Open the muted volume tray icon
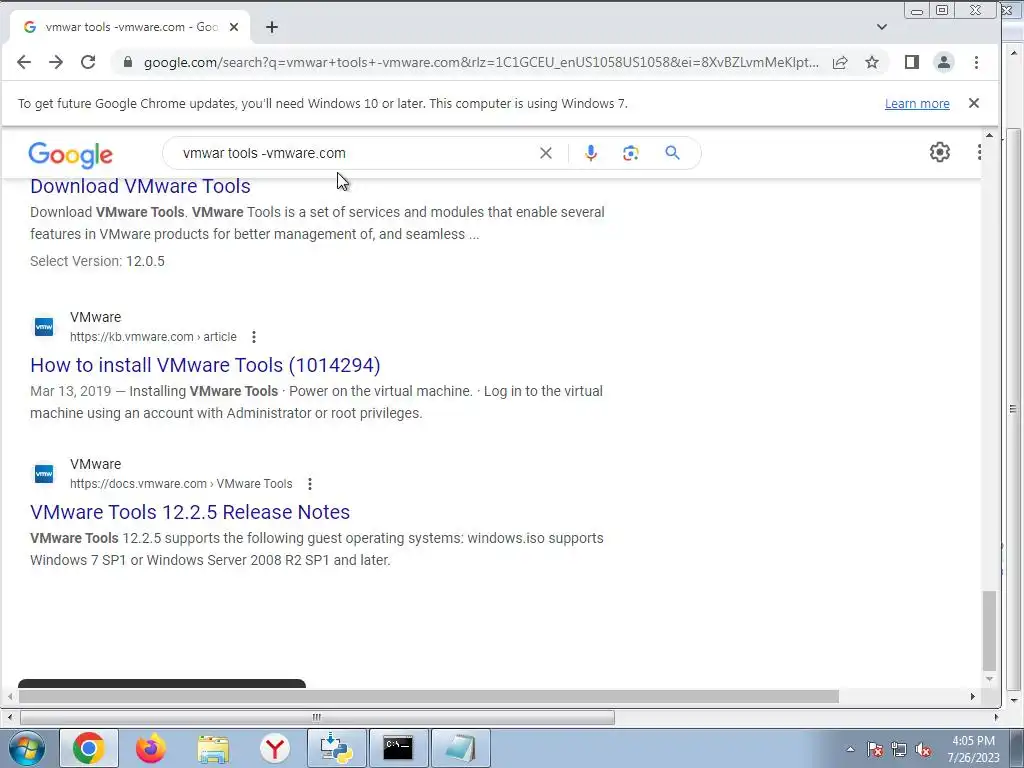 coord(923,750)
